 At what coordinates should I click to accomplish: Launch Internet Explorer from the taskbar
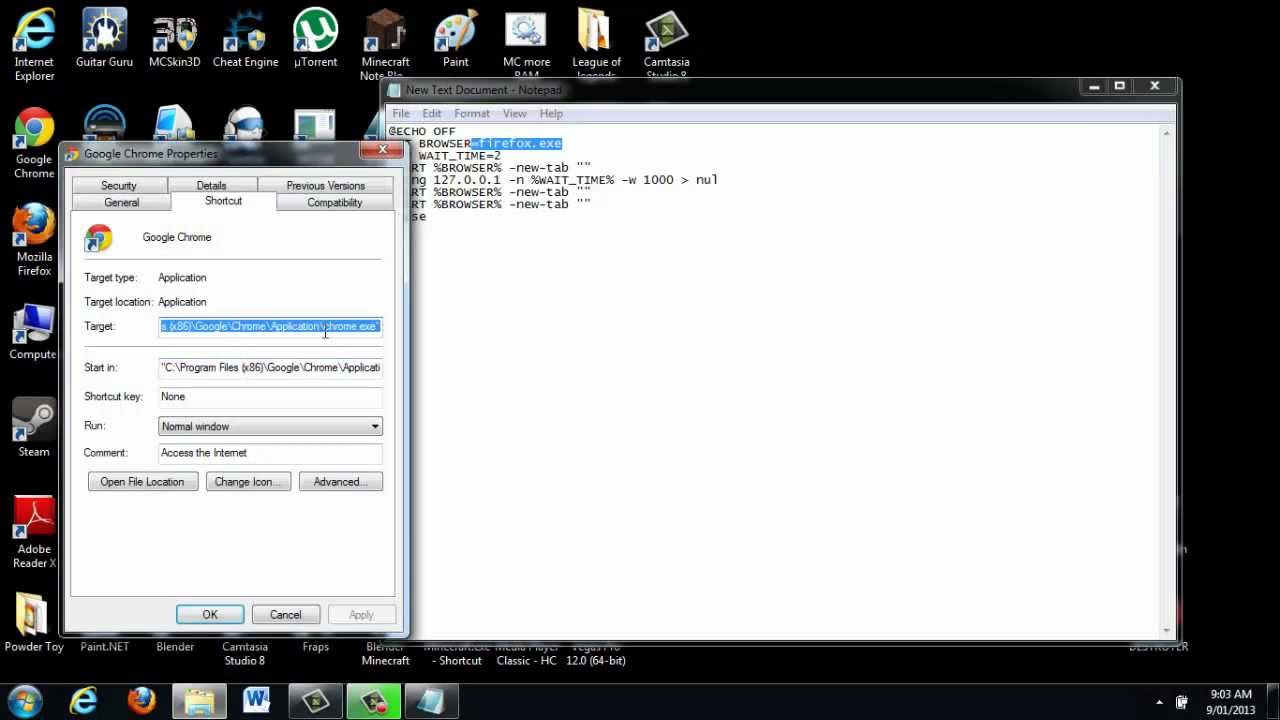(84, 701)
